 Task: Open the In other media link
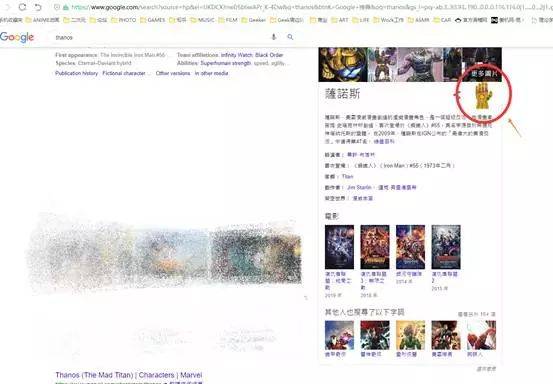click(x=212, y=73)
